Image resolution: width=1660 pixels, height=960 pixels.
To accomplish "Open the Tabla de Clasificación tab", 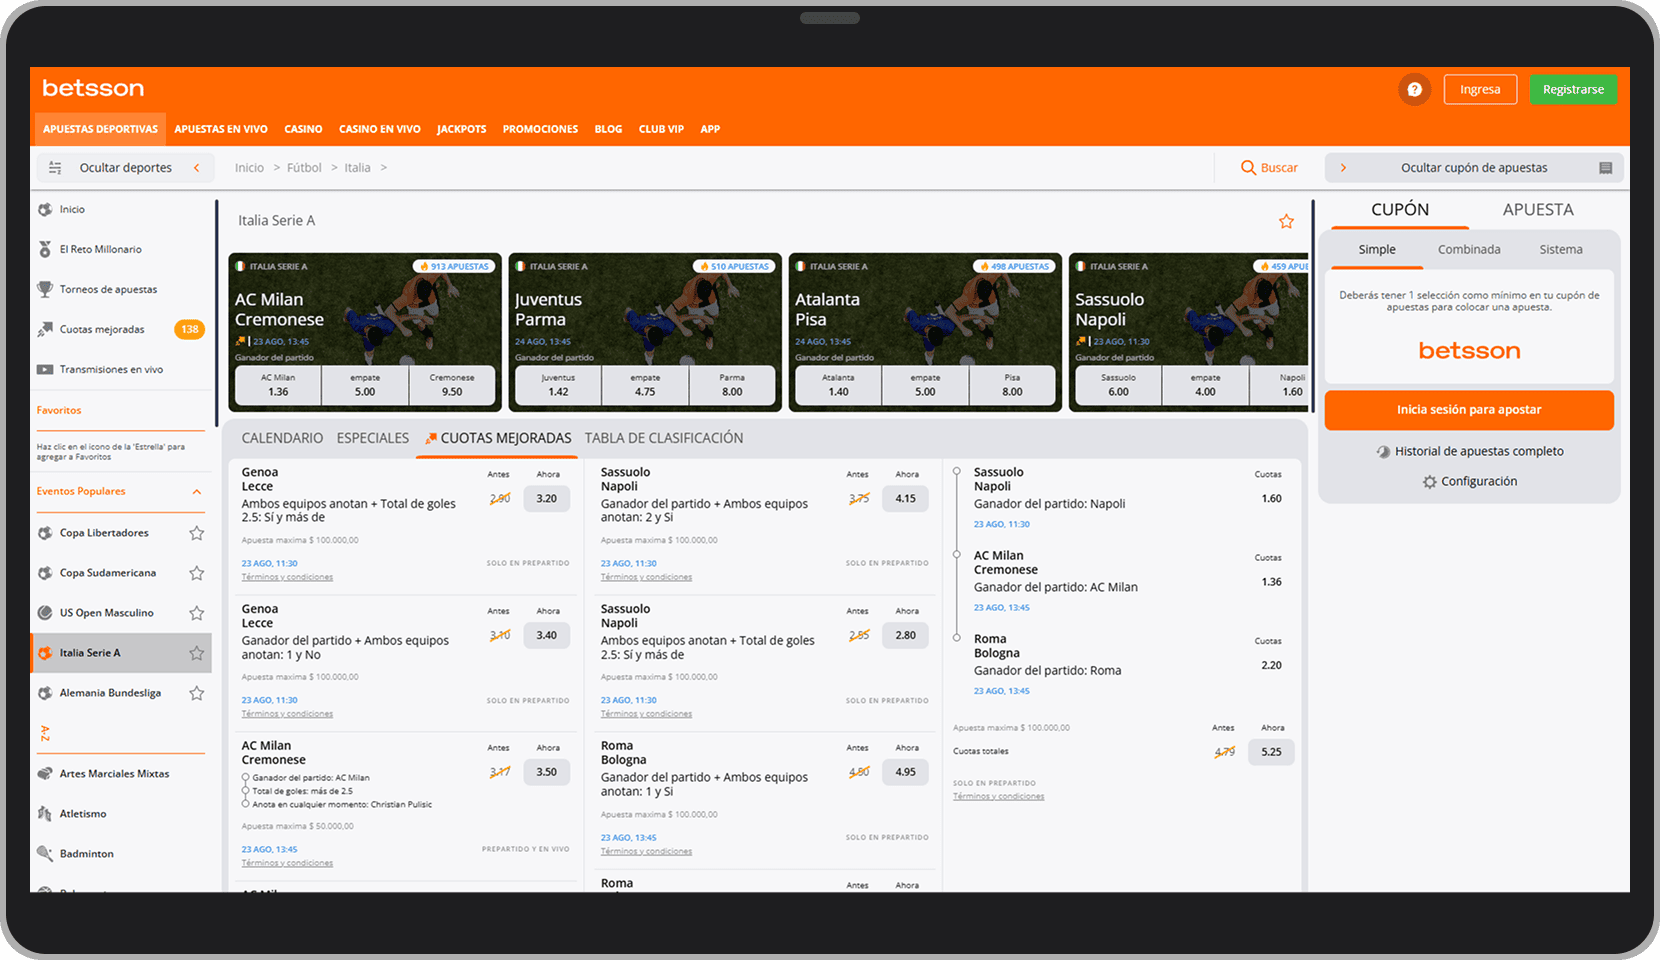I will click(x=664, y=438).
